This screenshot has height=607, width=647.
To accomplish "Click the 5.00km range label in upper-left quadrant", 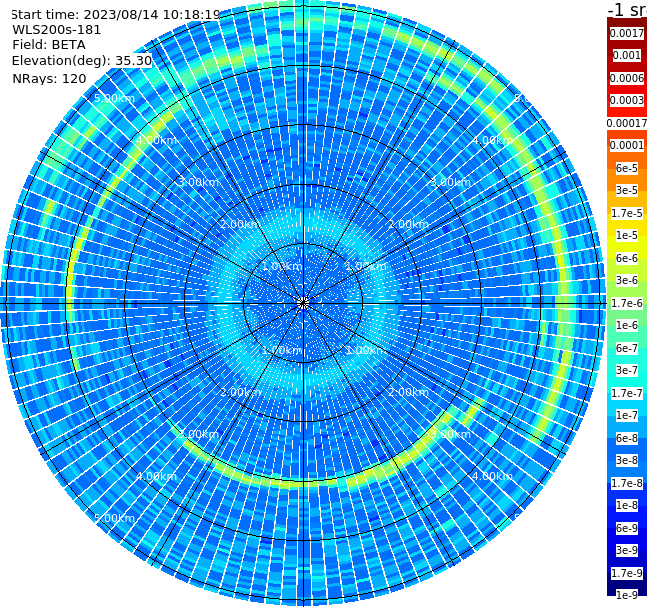I will click(x=114, y=98).
